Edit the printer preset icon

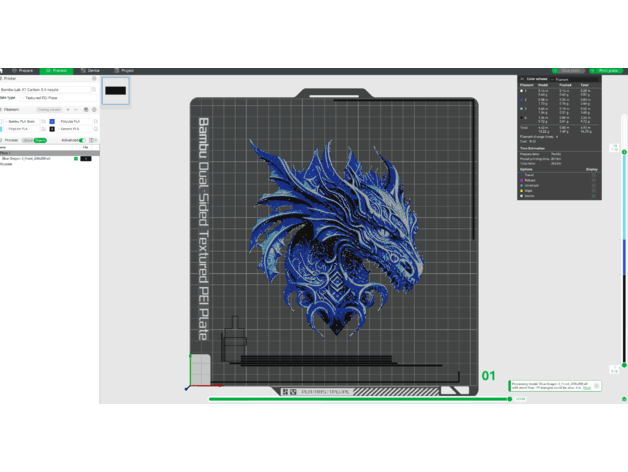tap(94, 89)
